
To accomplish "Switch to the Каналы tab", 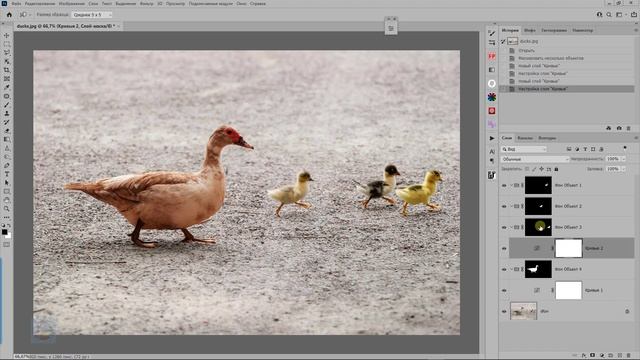I will point(525,138).
